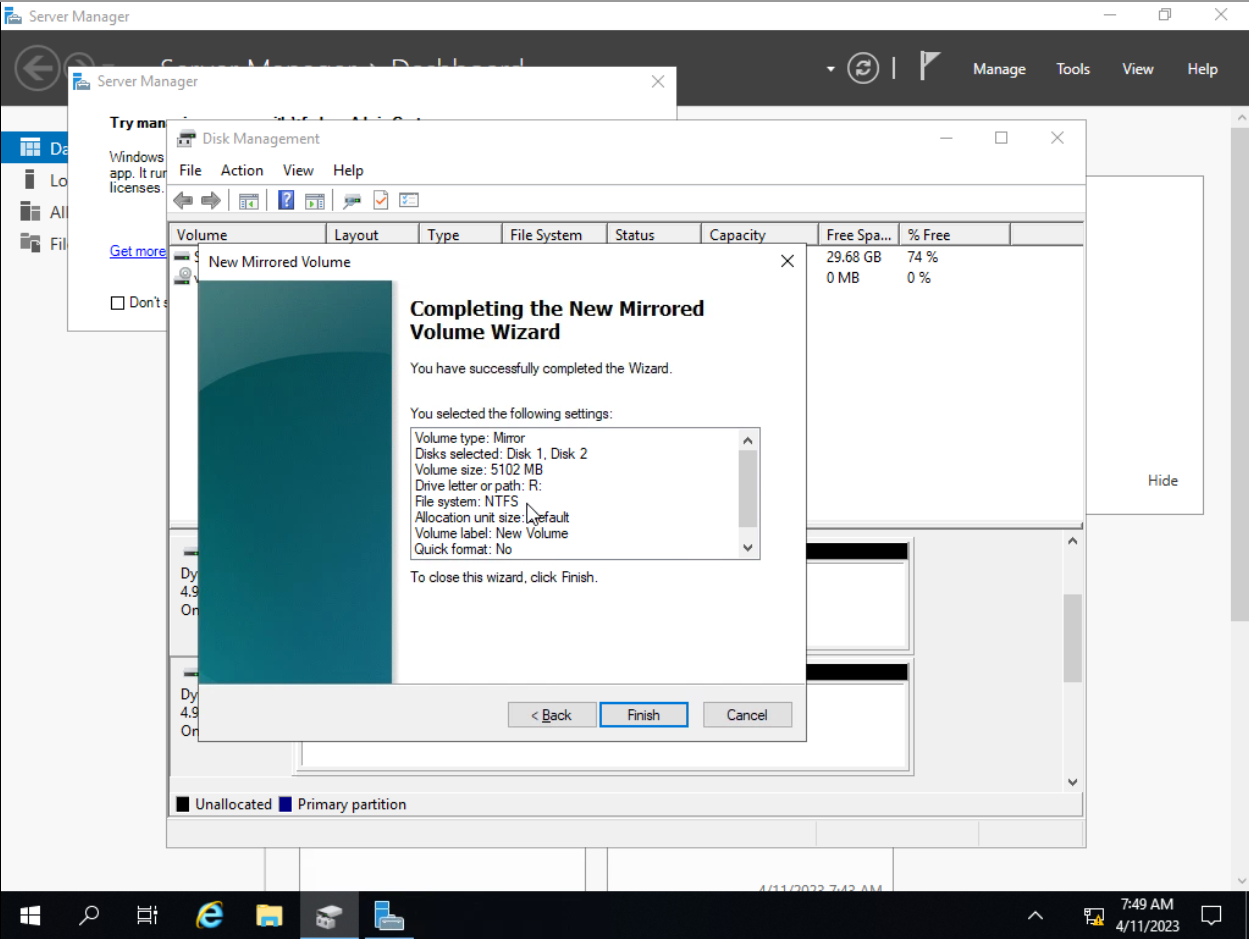Click Hide in the Server Manager dashboard
This screenshot has width=1249, height=939.
(x=1163, y=480)
